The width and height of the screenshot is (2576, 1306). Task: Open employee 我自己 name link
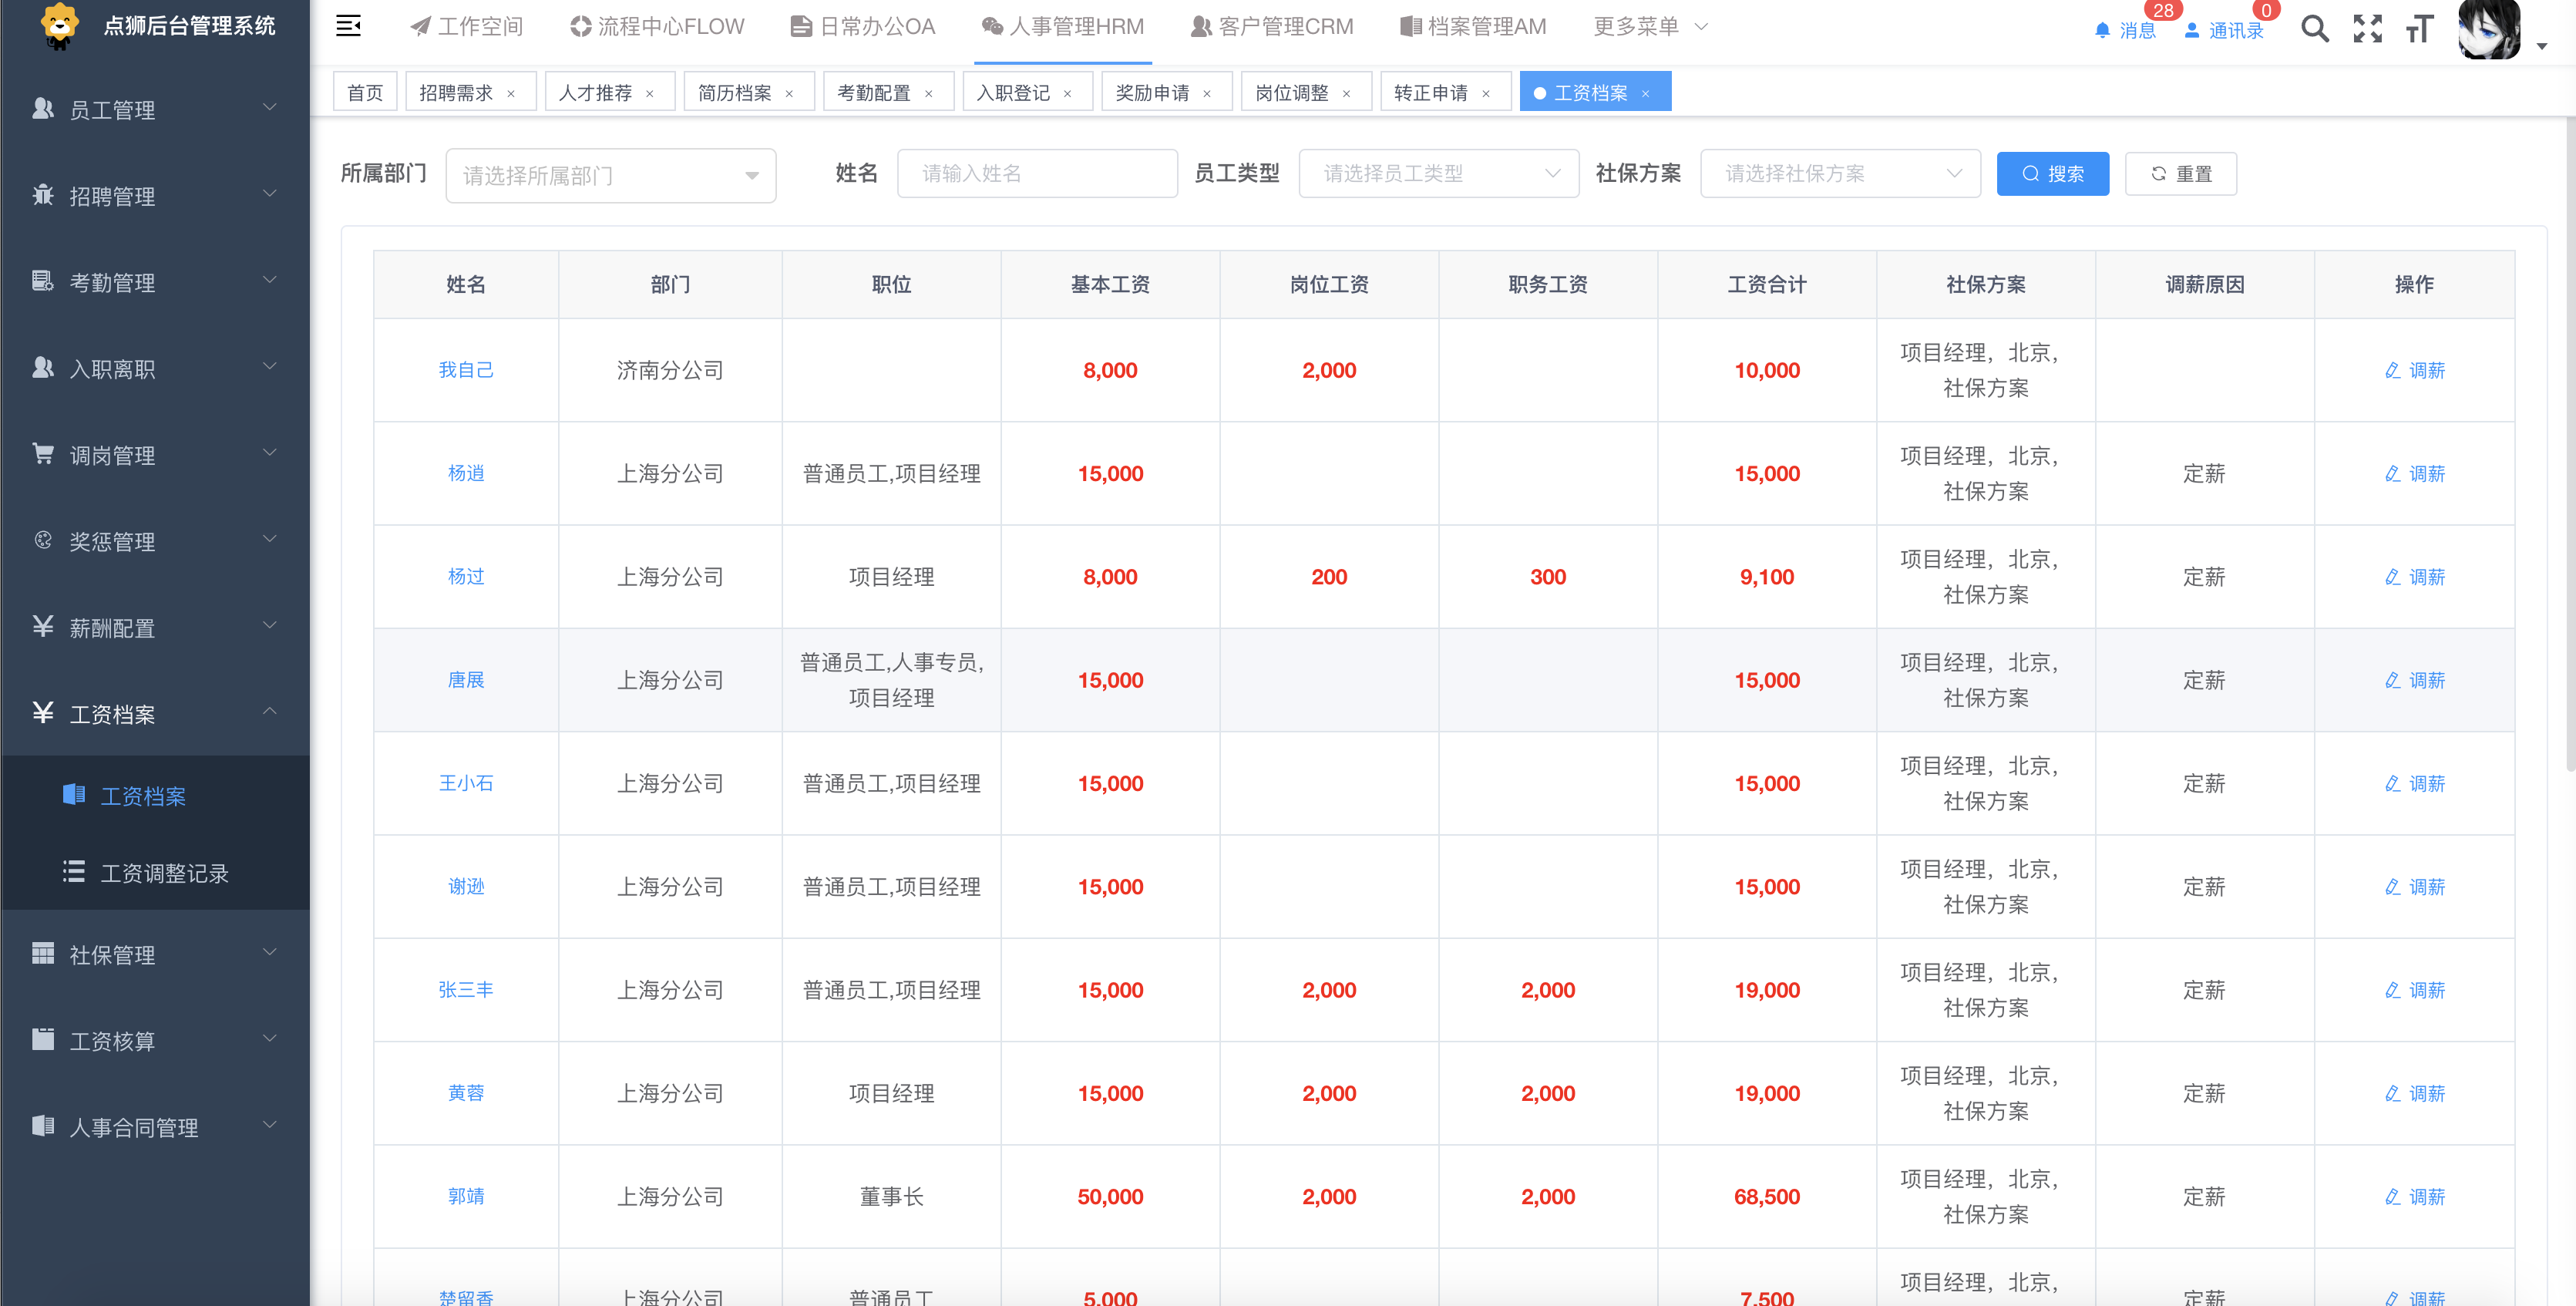[x=466, y=370]
